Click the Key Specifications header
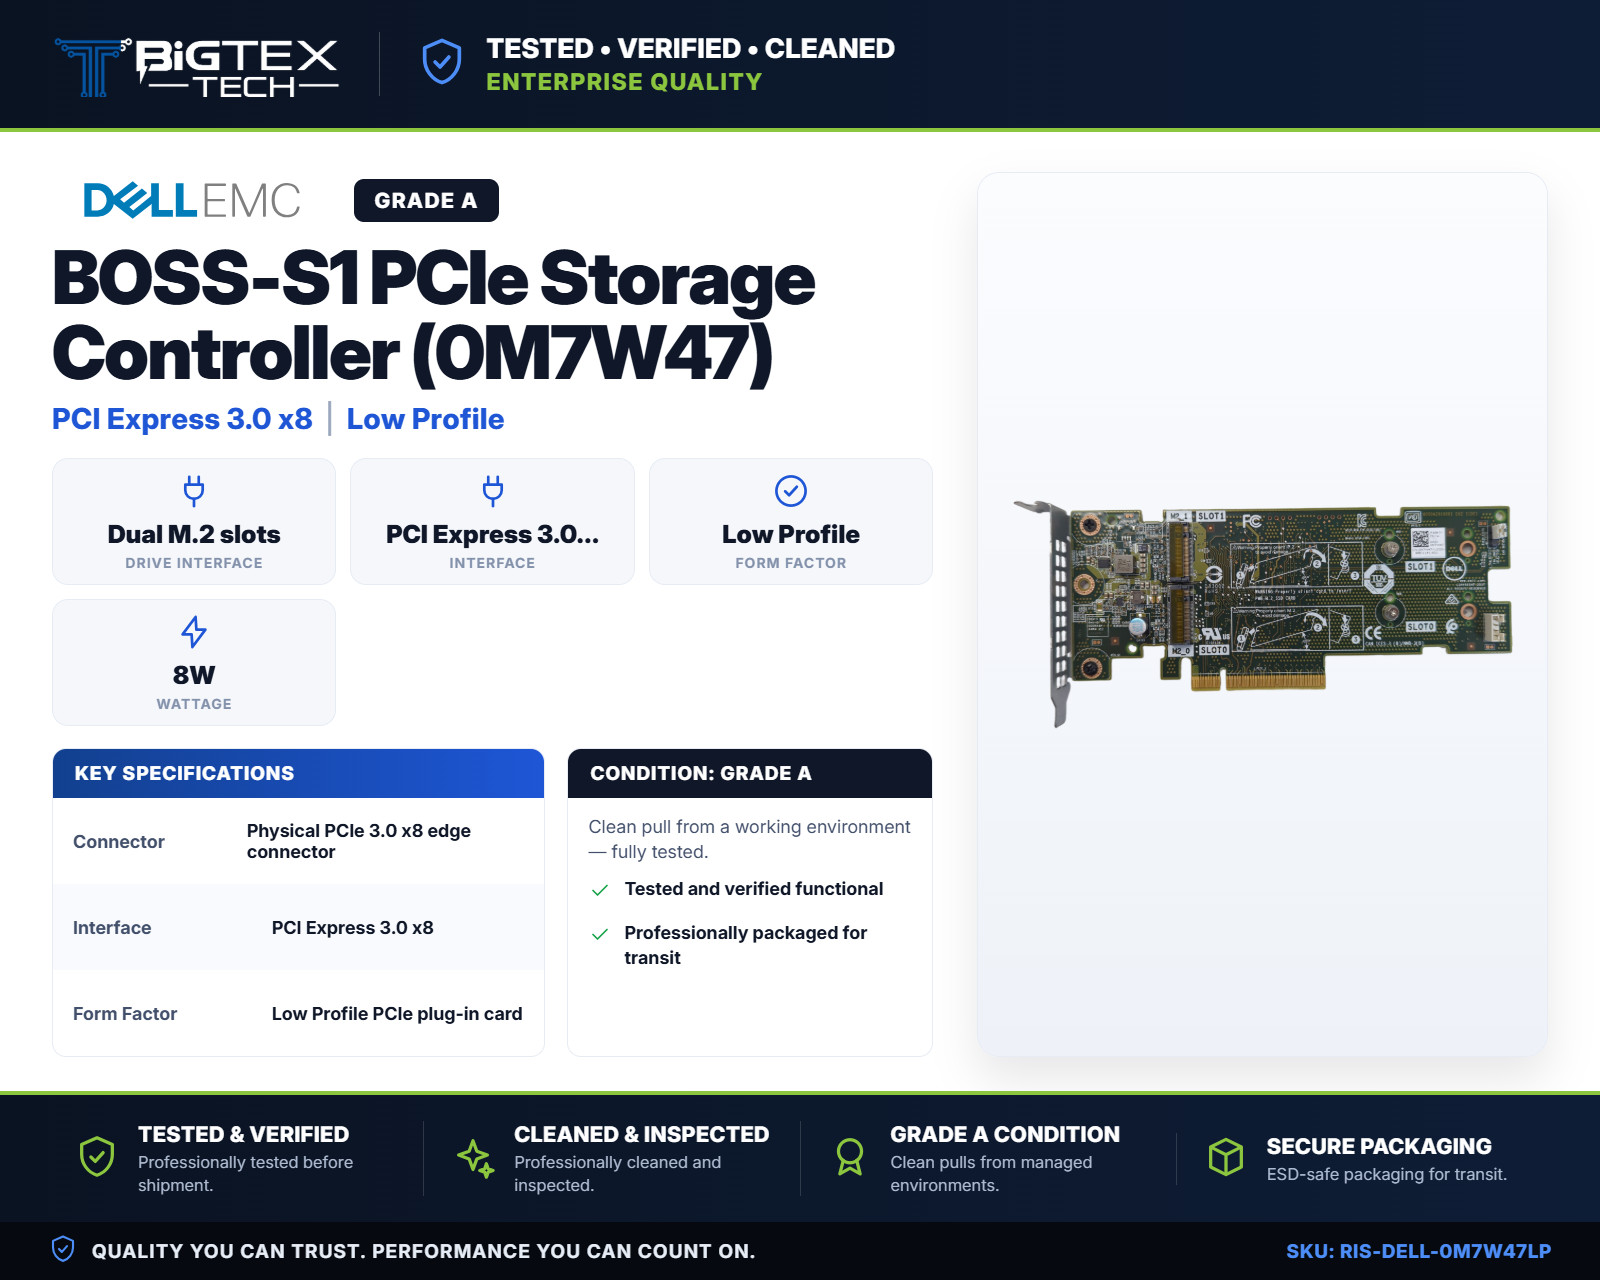This screenshot has width=1600, height=1280. point(298,773)
